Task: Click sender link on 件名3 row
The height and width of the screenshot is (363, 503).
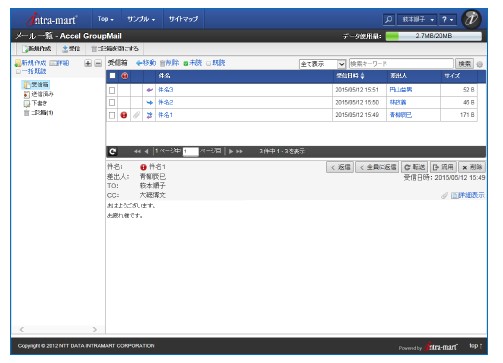Action: point(401,90)
